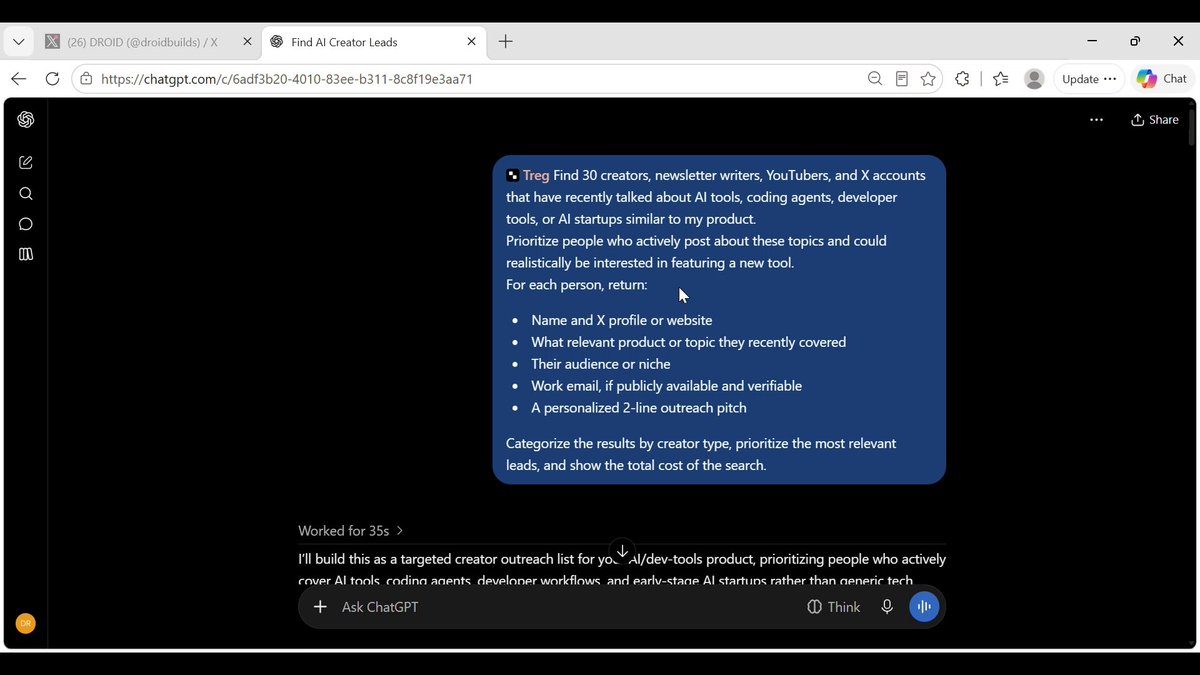1200x675 pixels.
Task: Close the DROID X tab
Action: tap(247, 42)
